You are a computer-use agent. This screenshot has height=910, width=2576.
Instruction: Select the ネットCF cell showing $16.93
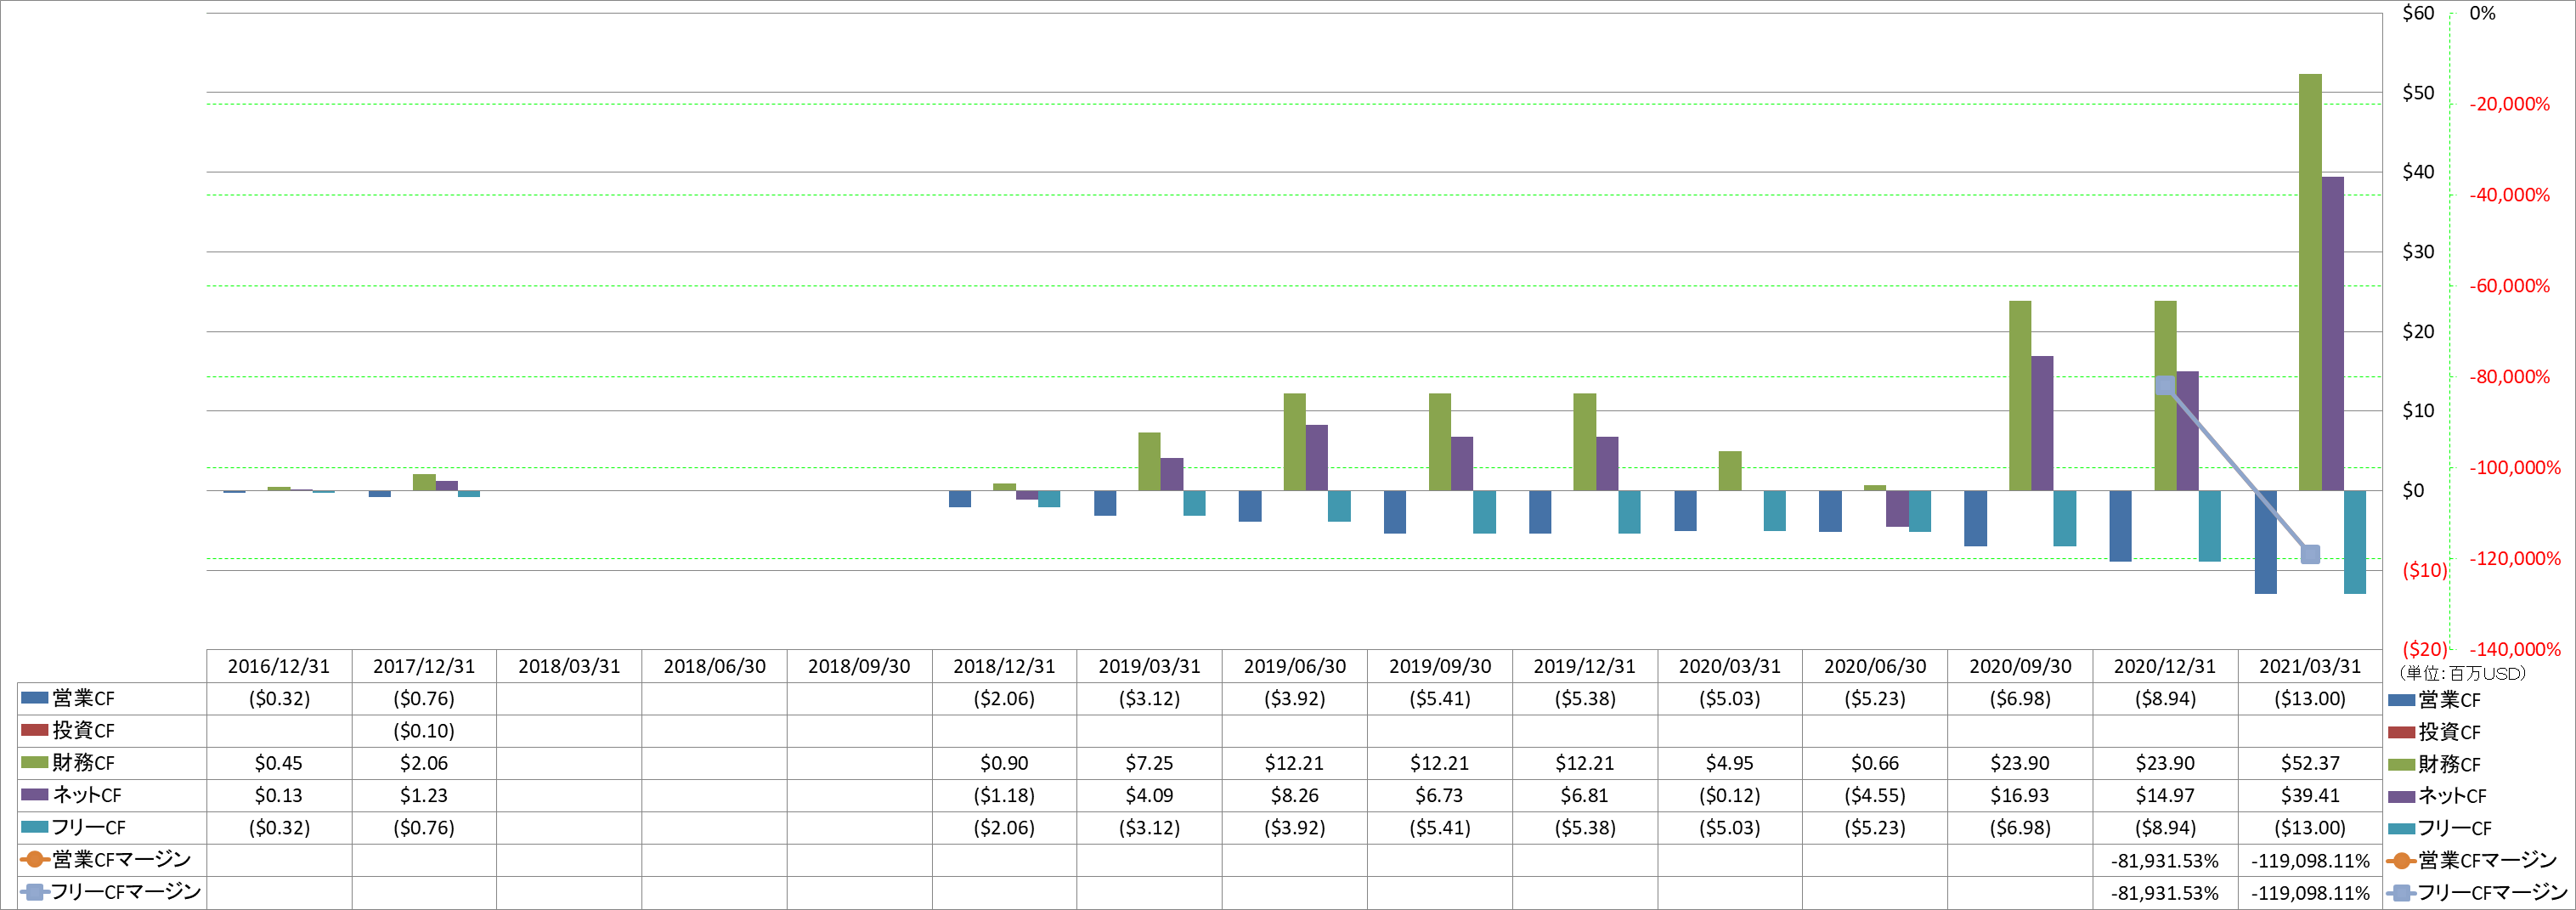(x=2020, y=795)
